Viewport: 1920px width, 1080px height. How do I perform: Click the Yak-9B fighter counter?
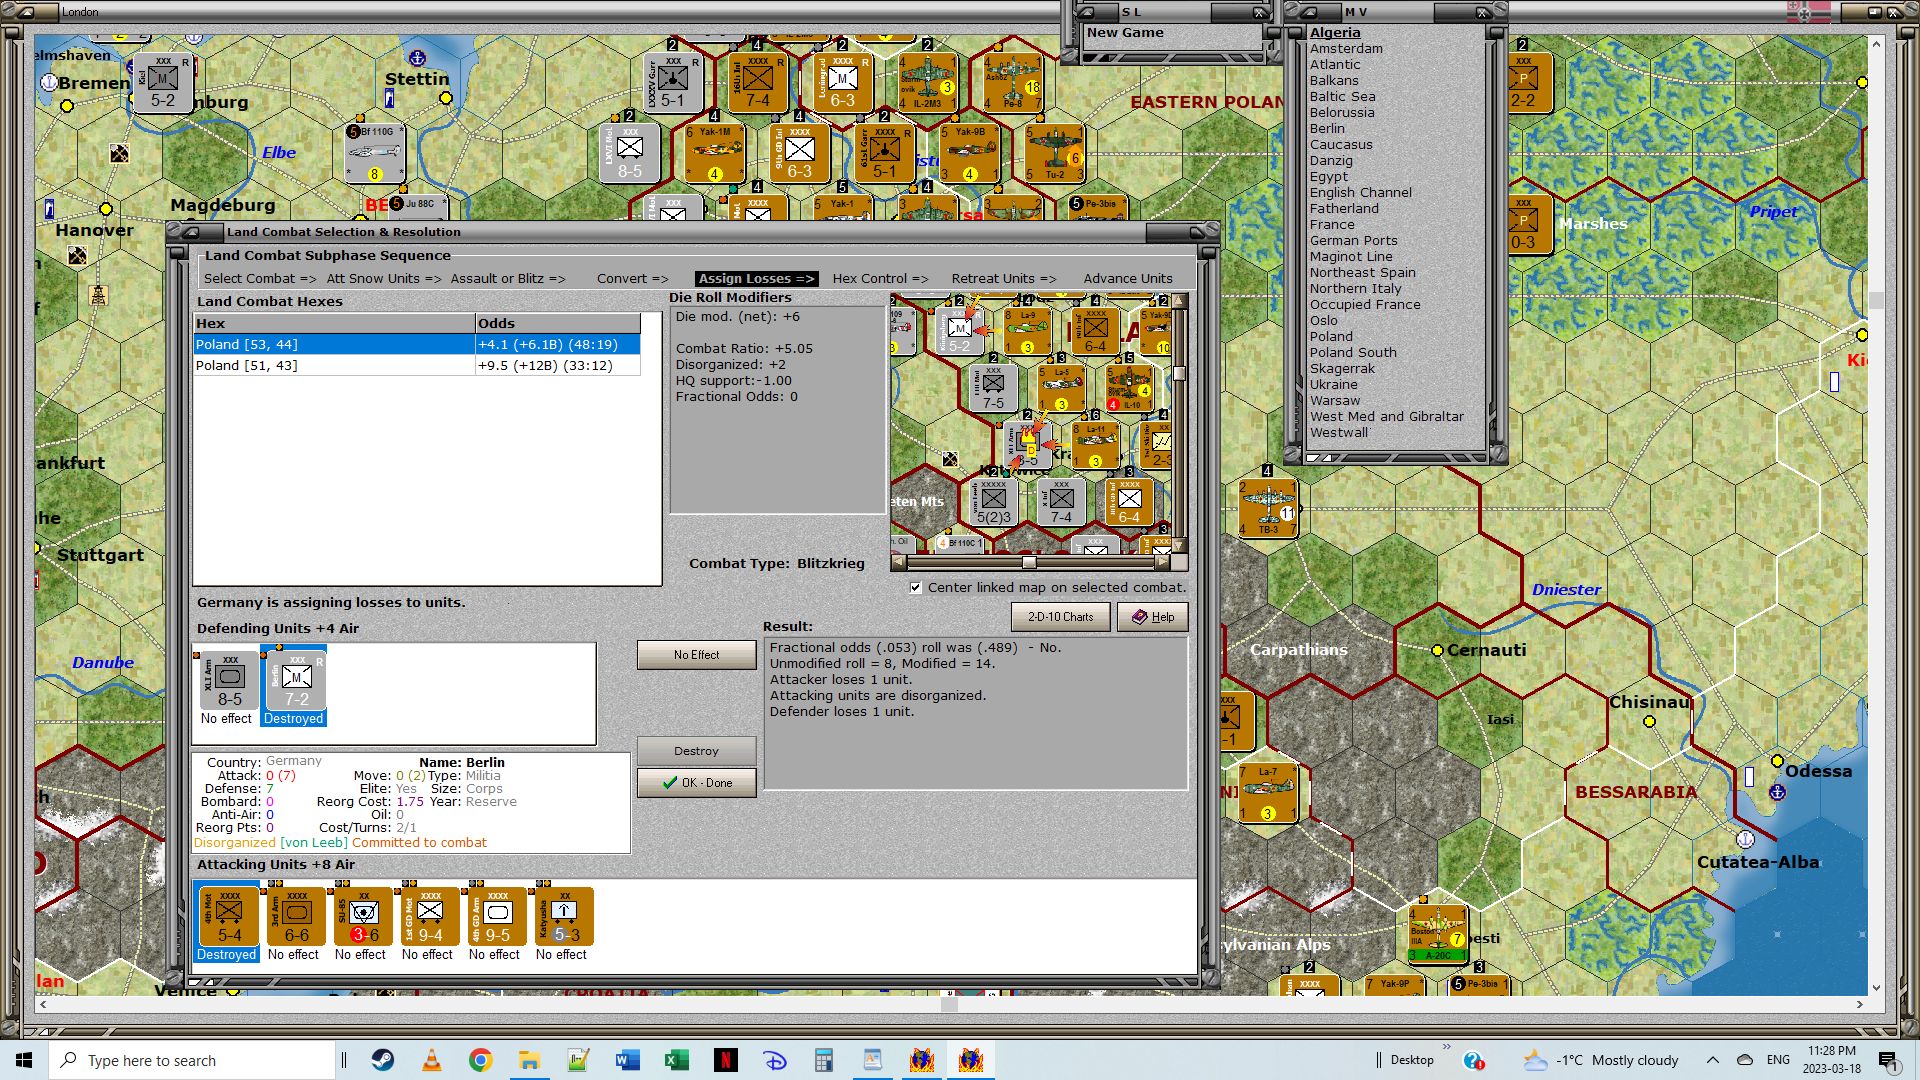(x=970, y=153)
